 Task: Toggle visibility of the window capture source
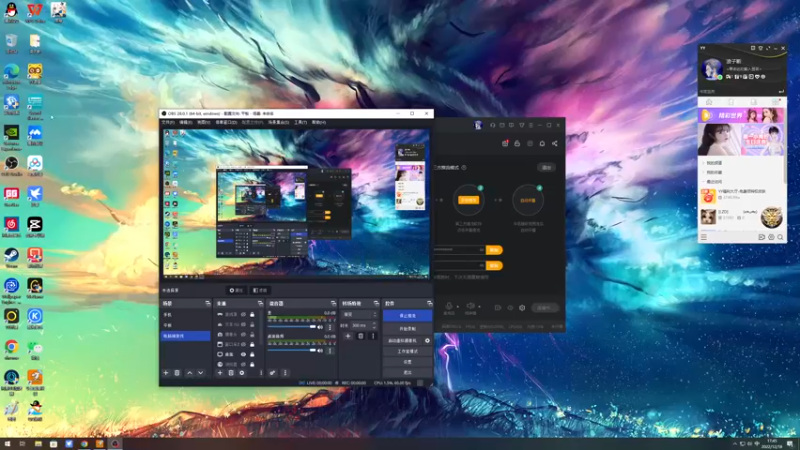click(x=243, y=344)
